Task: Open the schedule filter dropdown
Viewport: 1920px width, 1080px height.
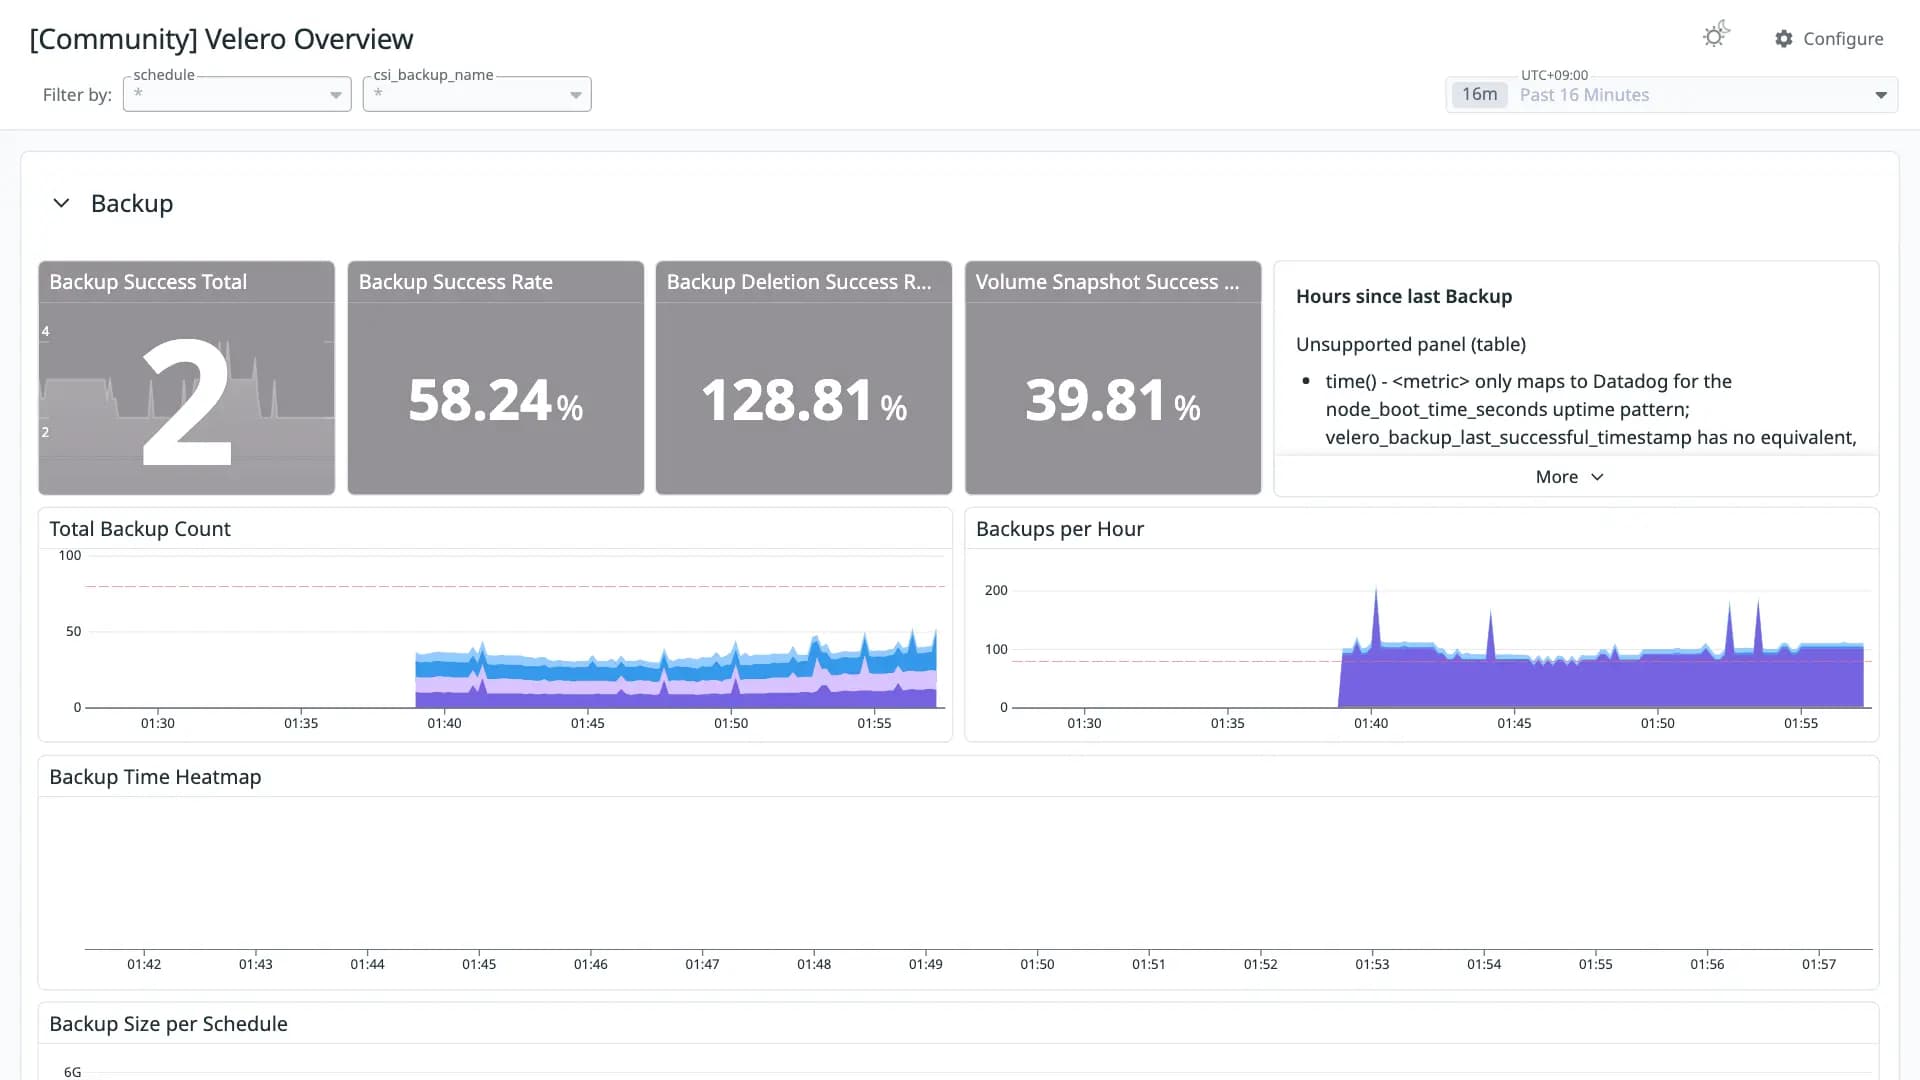Action: coord(237,94)
